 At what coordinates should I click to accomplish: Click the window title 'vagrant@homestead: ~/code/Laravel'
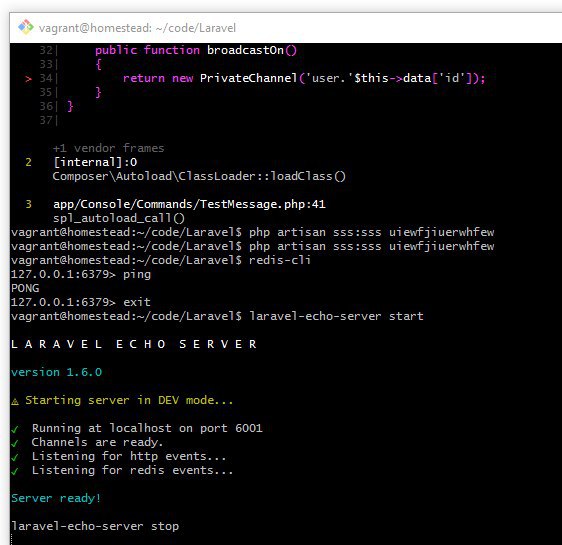click(x=137, y=28)
